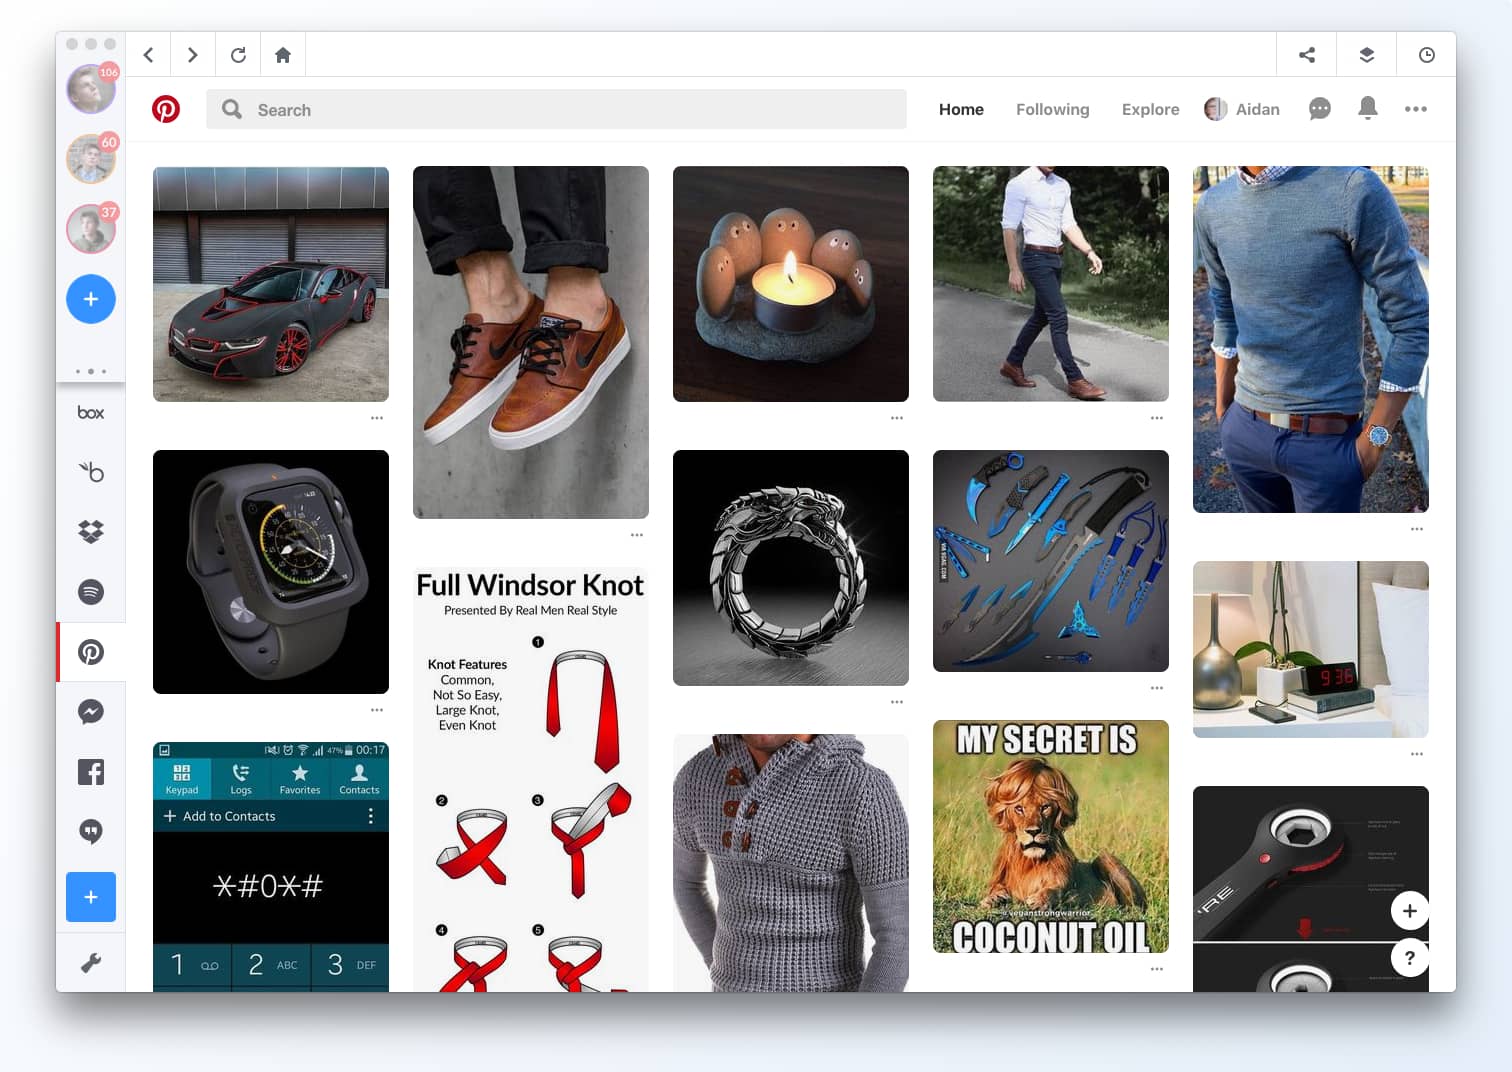
Task: Reload the page
Action: tap(238, 55)
